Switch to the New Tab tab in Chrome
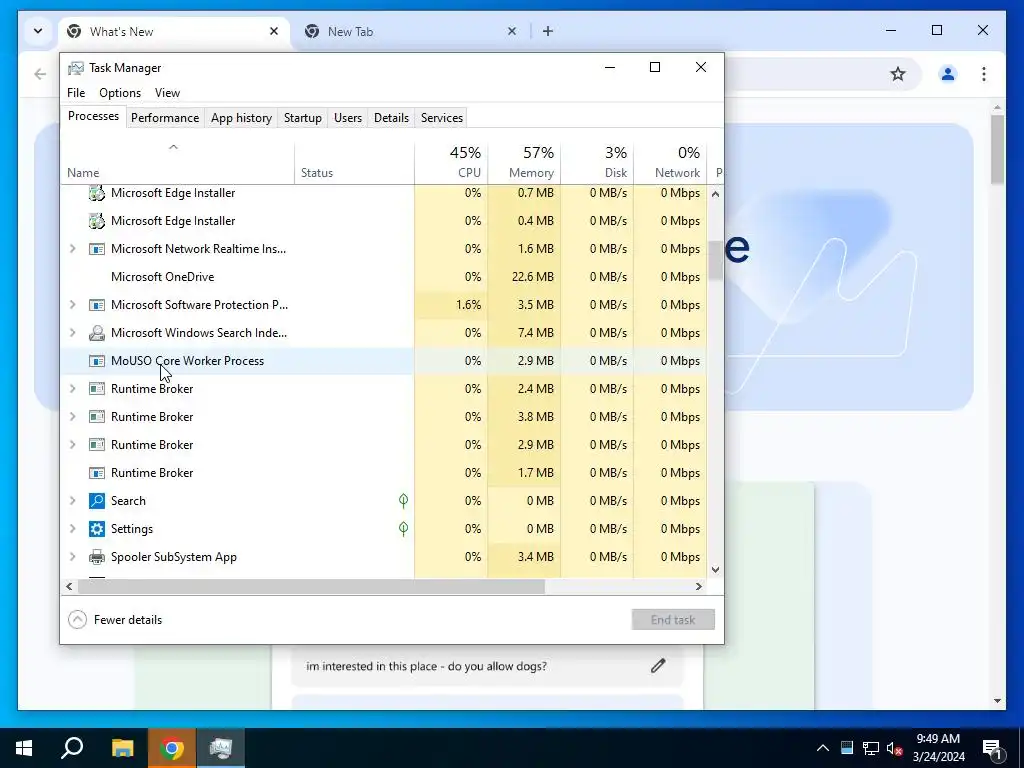The height and width of the screenshot is (768, 1024). [x=408, y=31]
